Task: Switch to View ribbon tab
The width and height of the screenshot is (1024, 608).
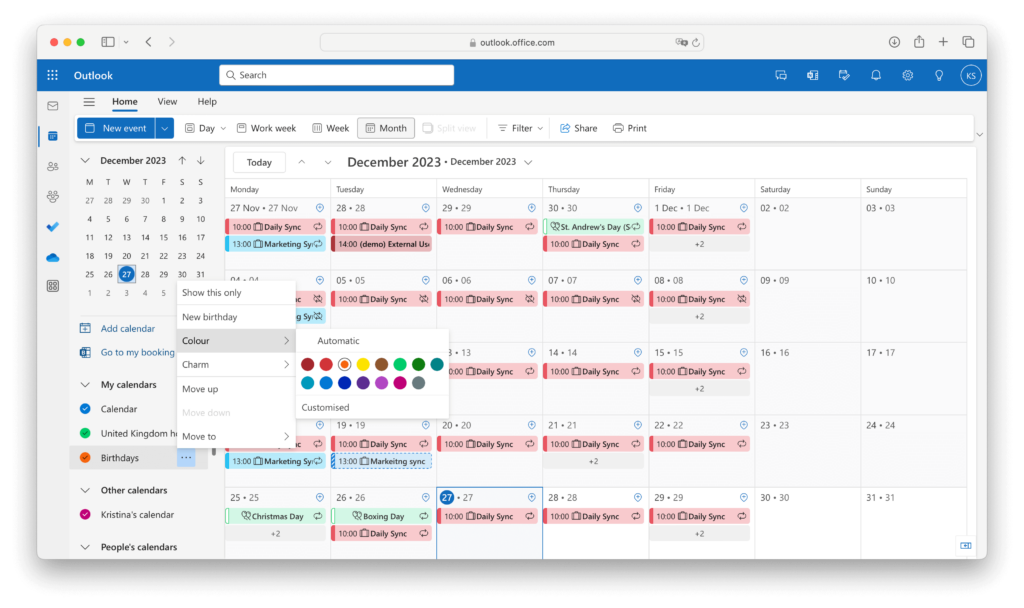Action: pos(167,102)
